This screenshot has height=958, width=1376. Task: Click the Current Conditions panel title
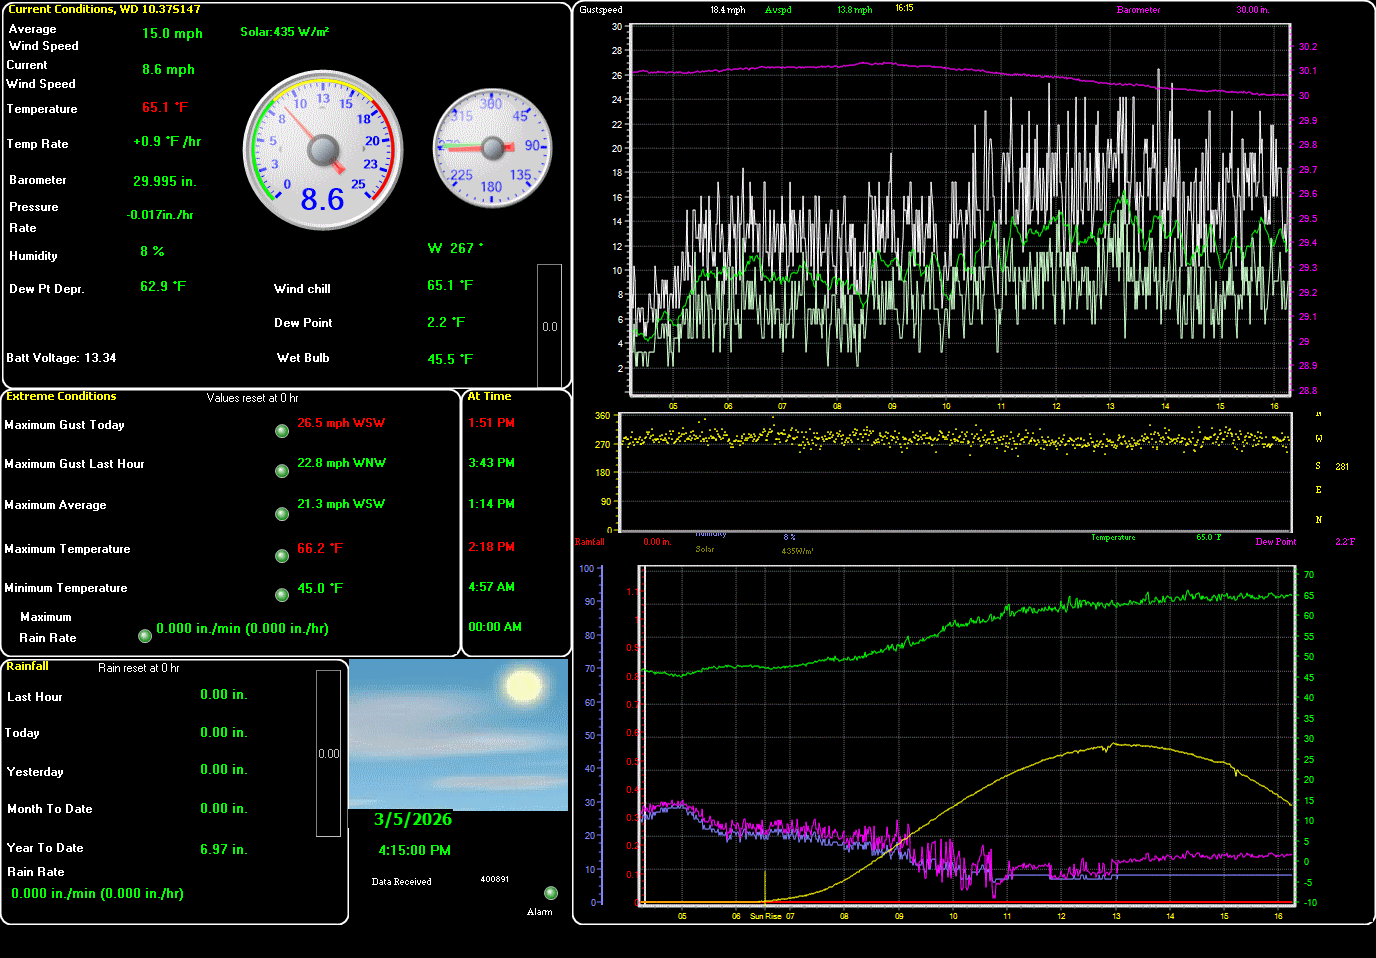click(x=104, y=9)
